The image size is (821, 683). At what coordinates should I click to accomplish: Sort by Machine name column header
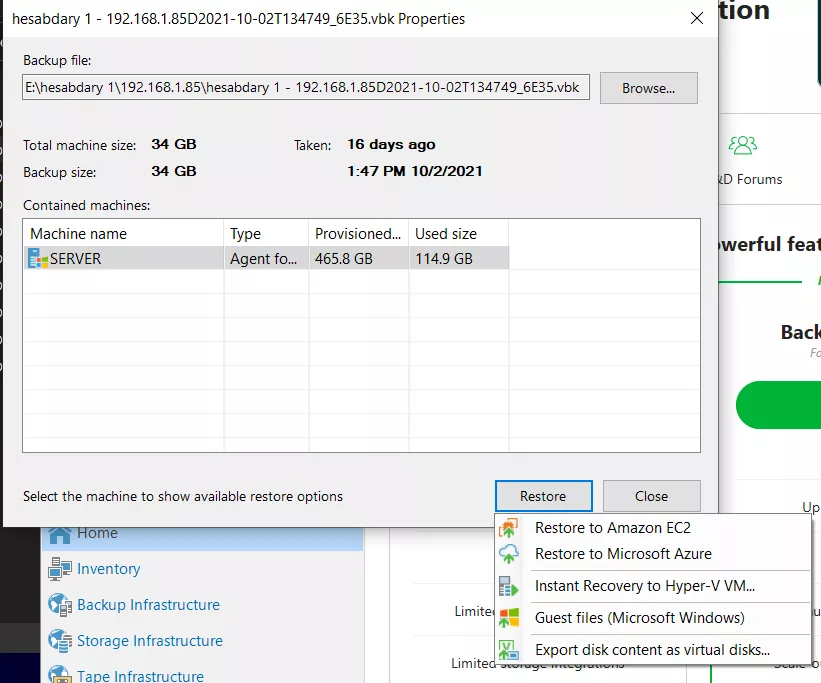[124, 234]
